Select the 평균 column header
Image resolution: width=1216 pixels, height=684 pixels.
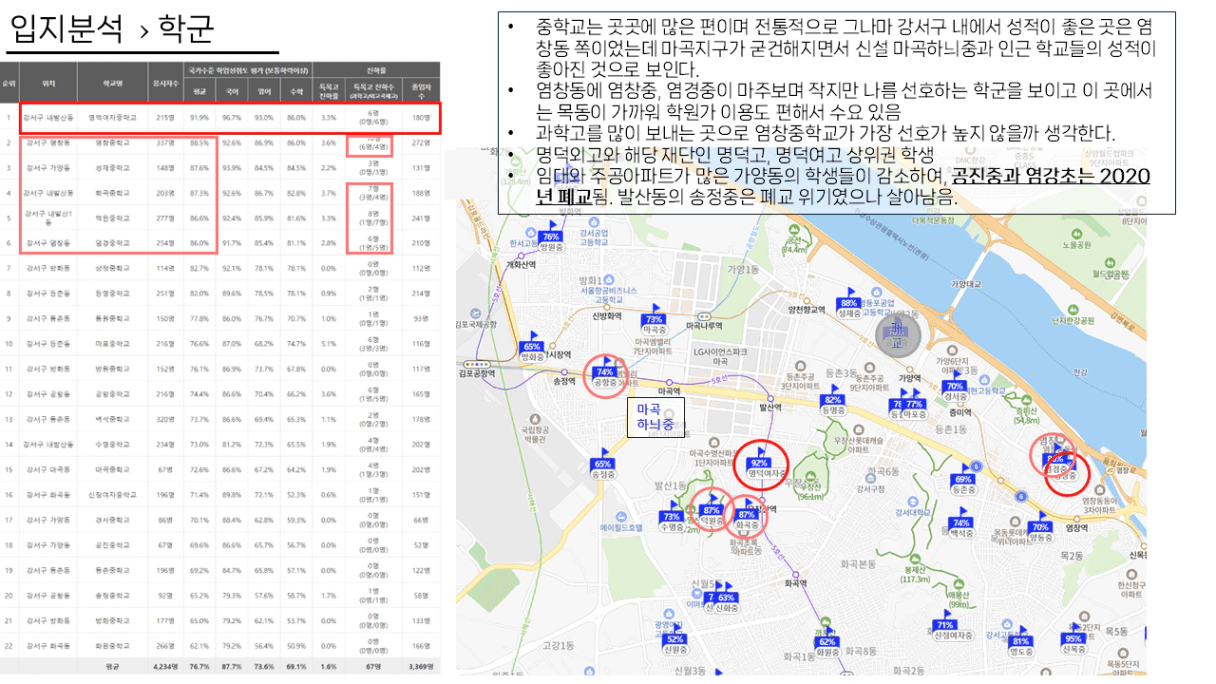click(200, 92)
